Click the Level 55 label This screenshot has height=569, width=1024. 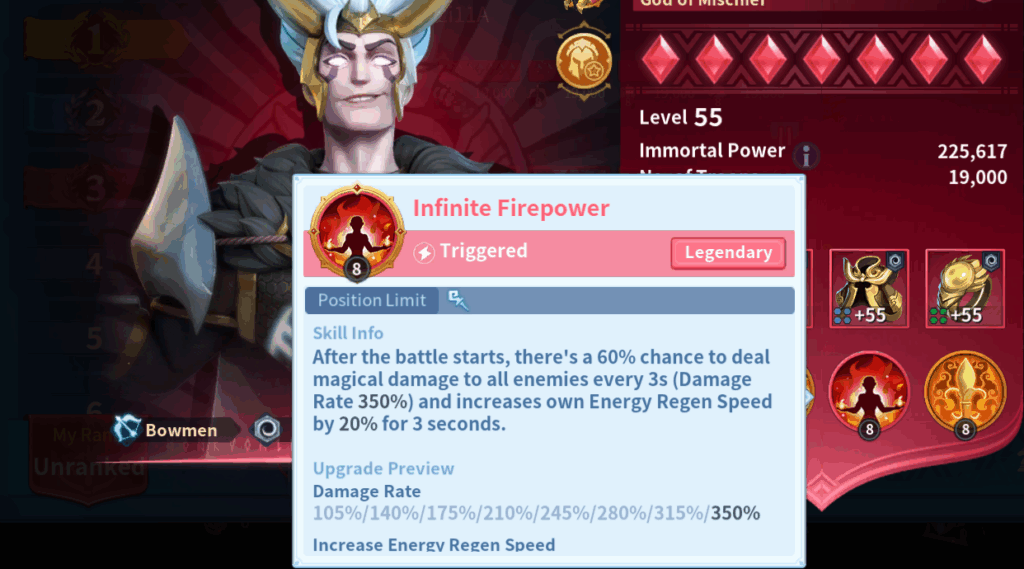(680, 118)
